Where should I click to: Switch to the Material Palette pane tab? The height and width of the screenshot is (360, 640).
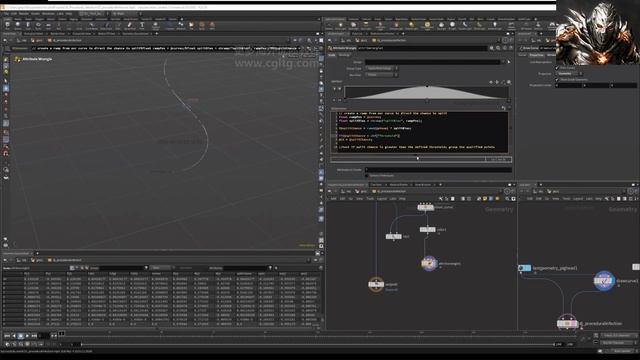pyautogui.click(x=398, y=185)
